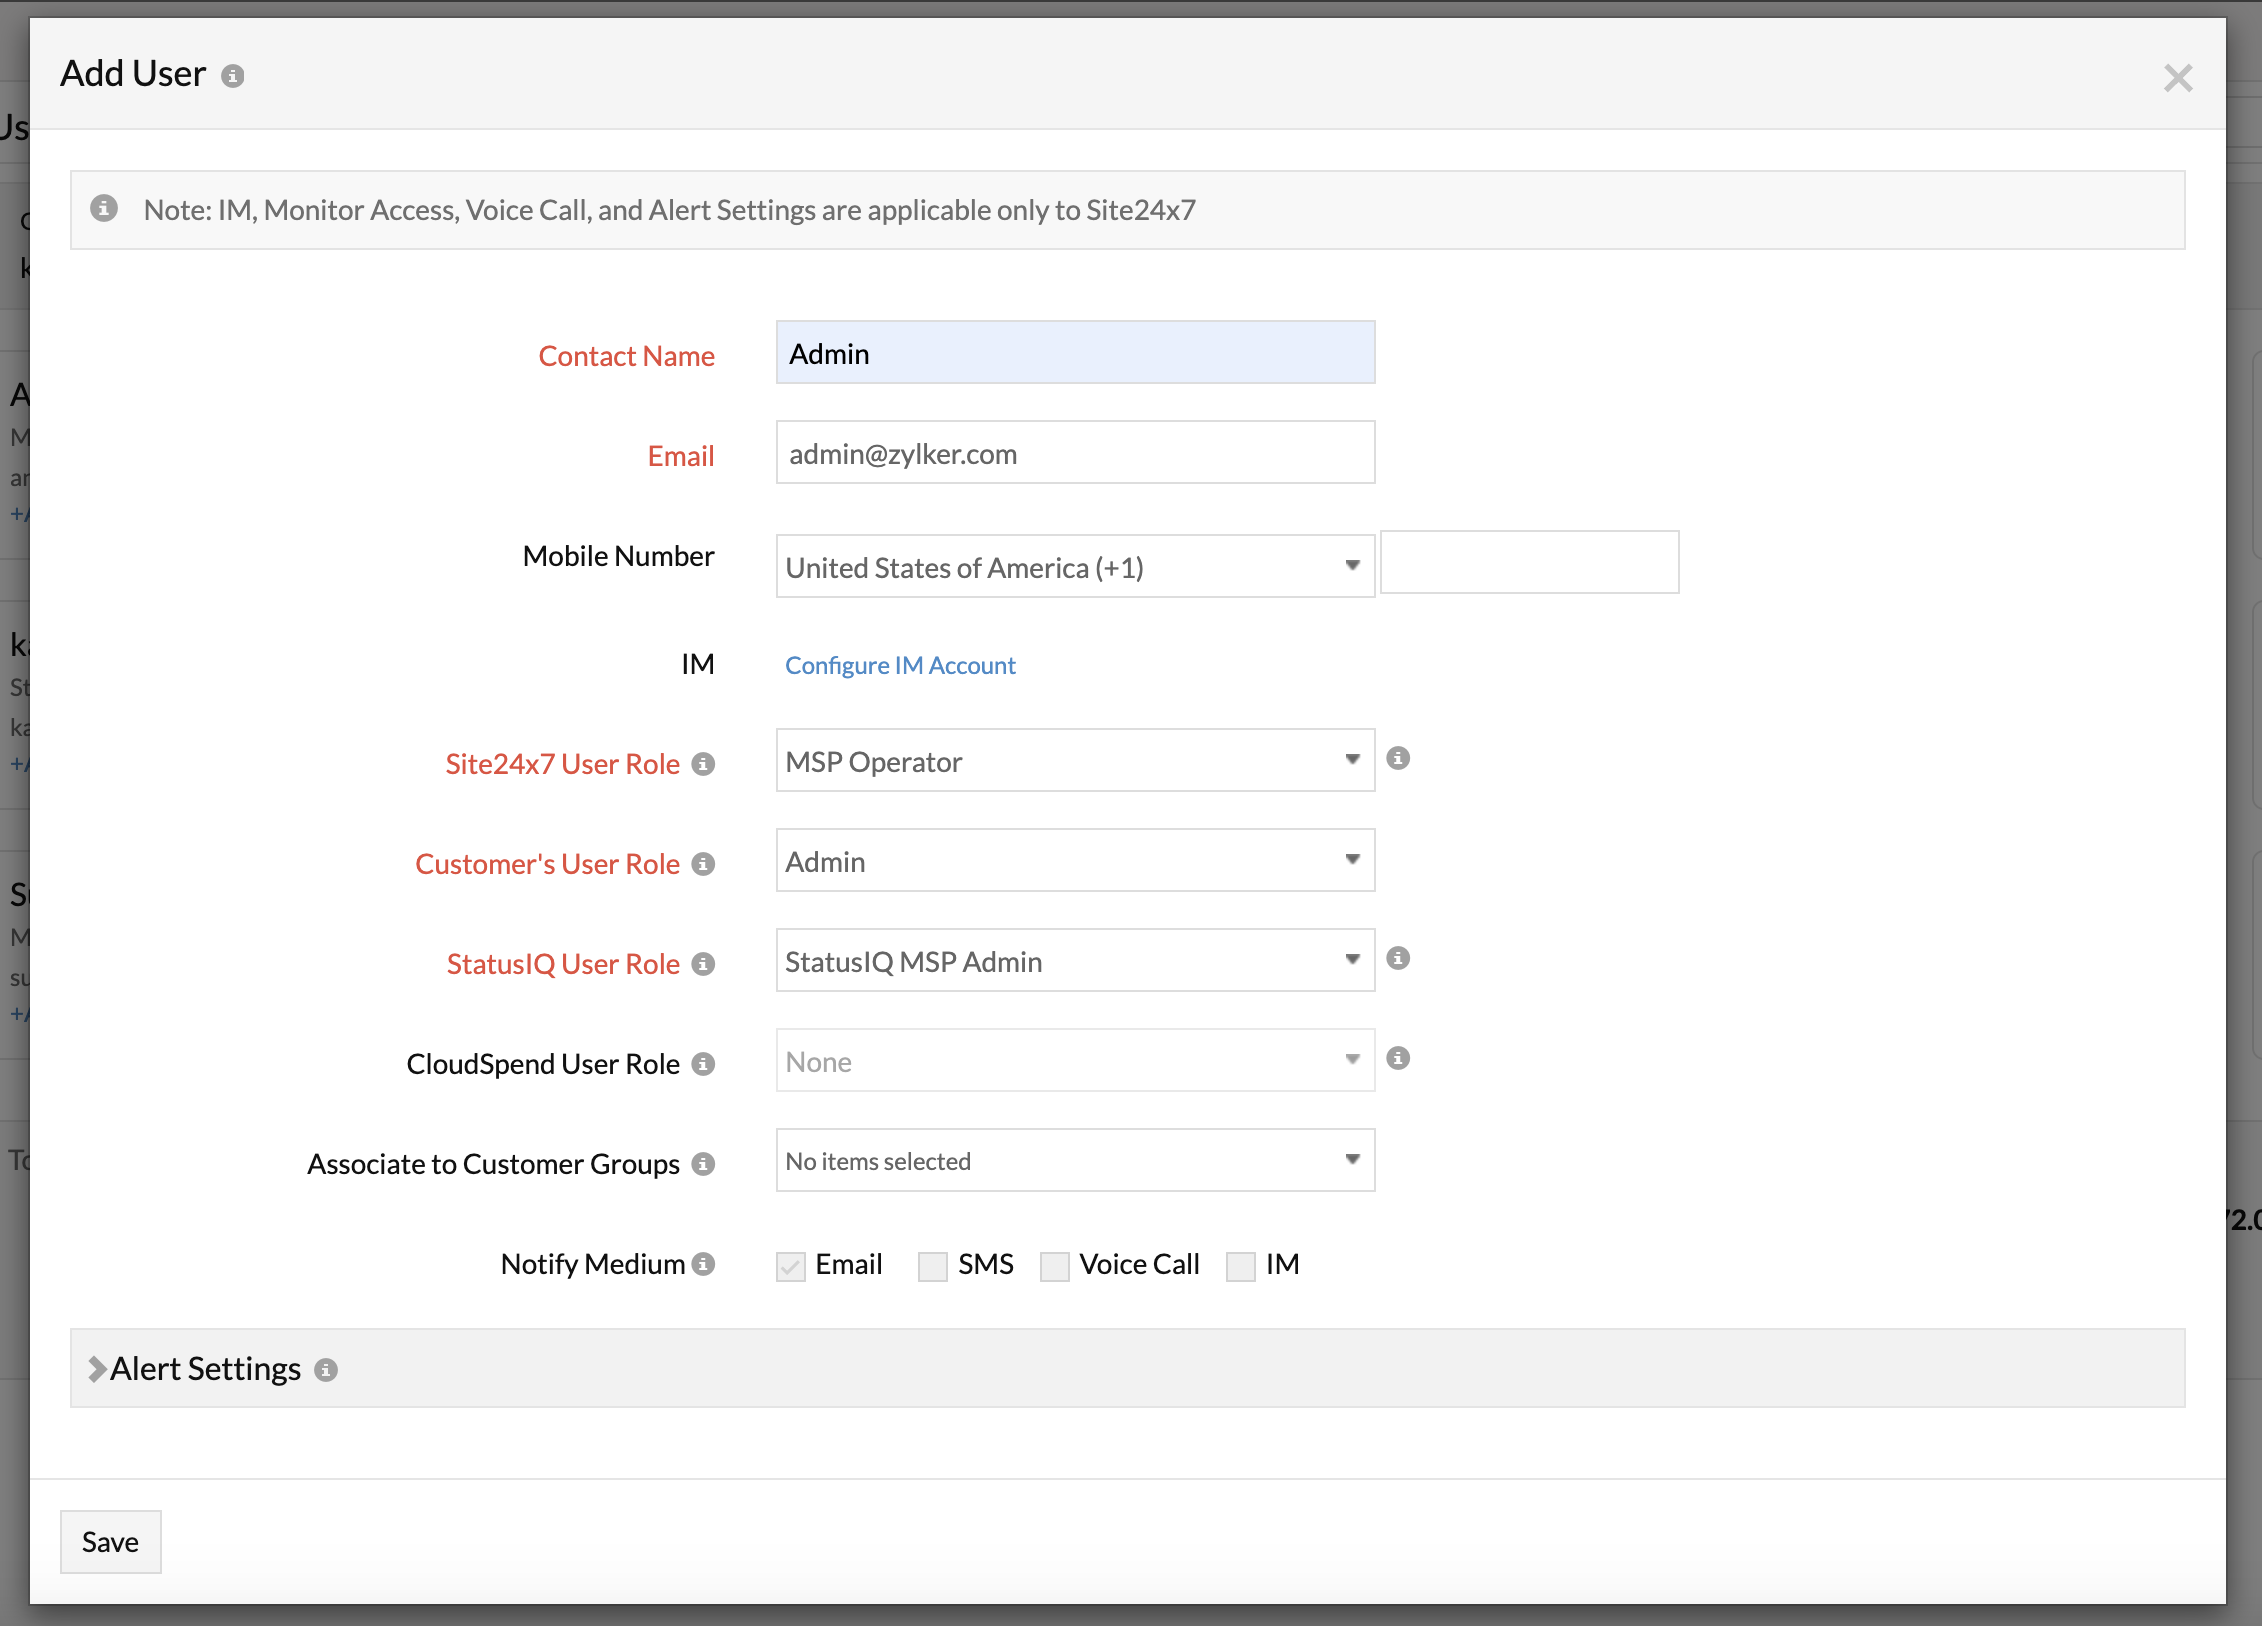This screenshot has height=1626, width=2262.
Task: Click info icon beside Associate to Customer Groups
Action: [703, 1164]
